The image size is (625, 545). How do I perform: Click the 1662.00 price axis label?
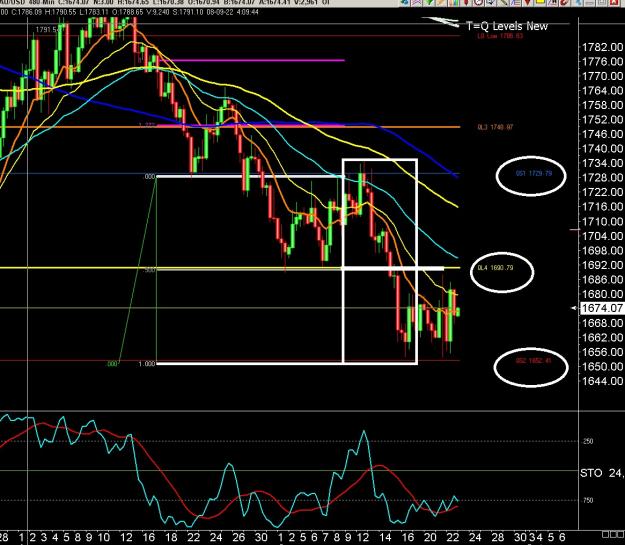pos(602,337)
